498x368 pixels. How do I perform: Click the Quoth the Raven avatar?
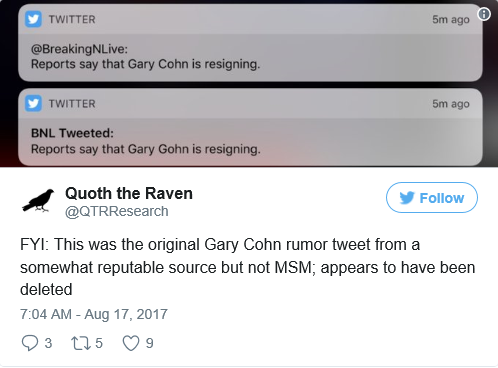[x=38, y=201]
